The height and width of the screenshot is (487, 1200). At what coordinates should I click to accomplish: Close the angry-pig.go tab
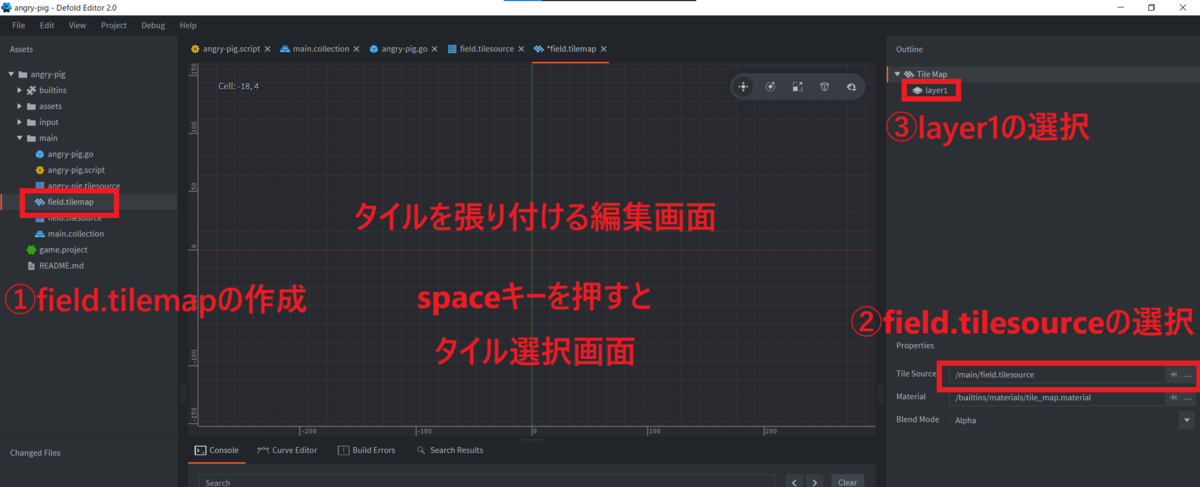[x=435, y=49]
